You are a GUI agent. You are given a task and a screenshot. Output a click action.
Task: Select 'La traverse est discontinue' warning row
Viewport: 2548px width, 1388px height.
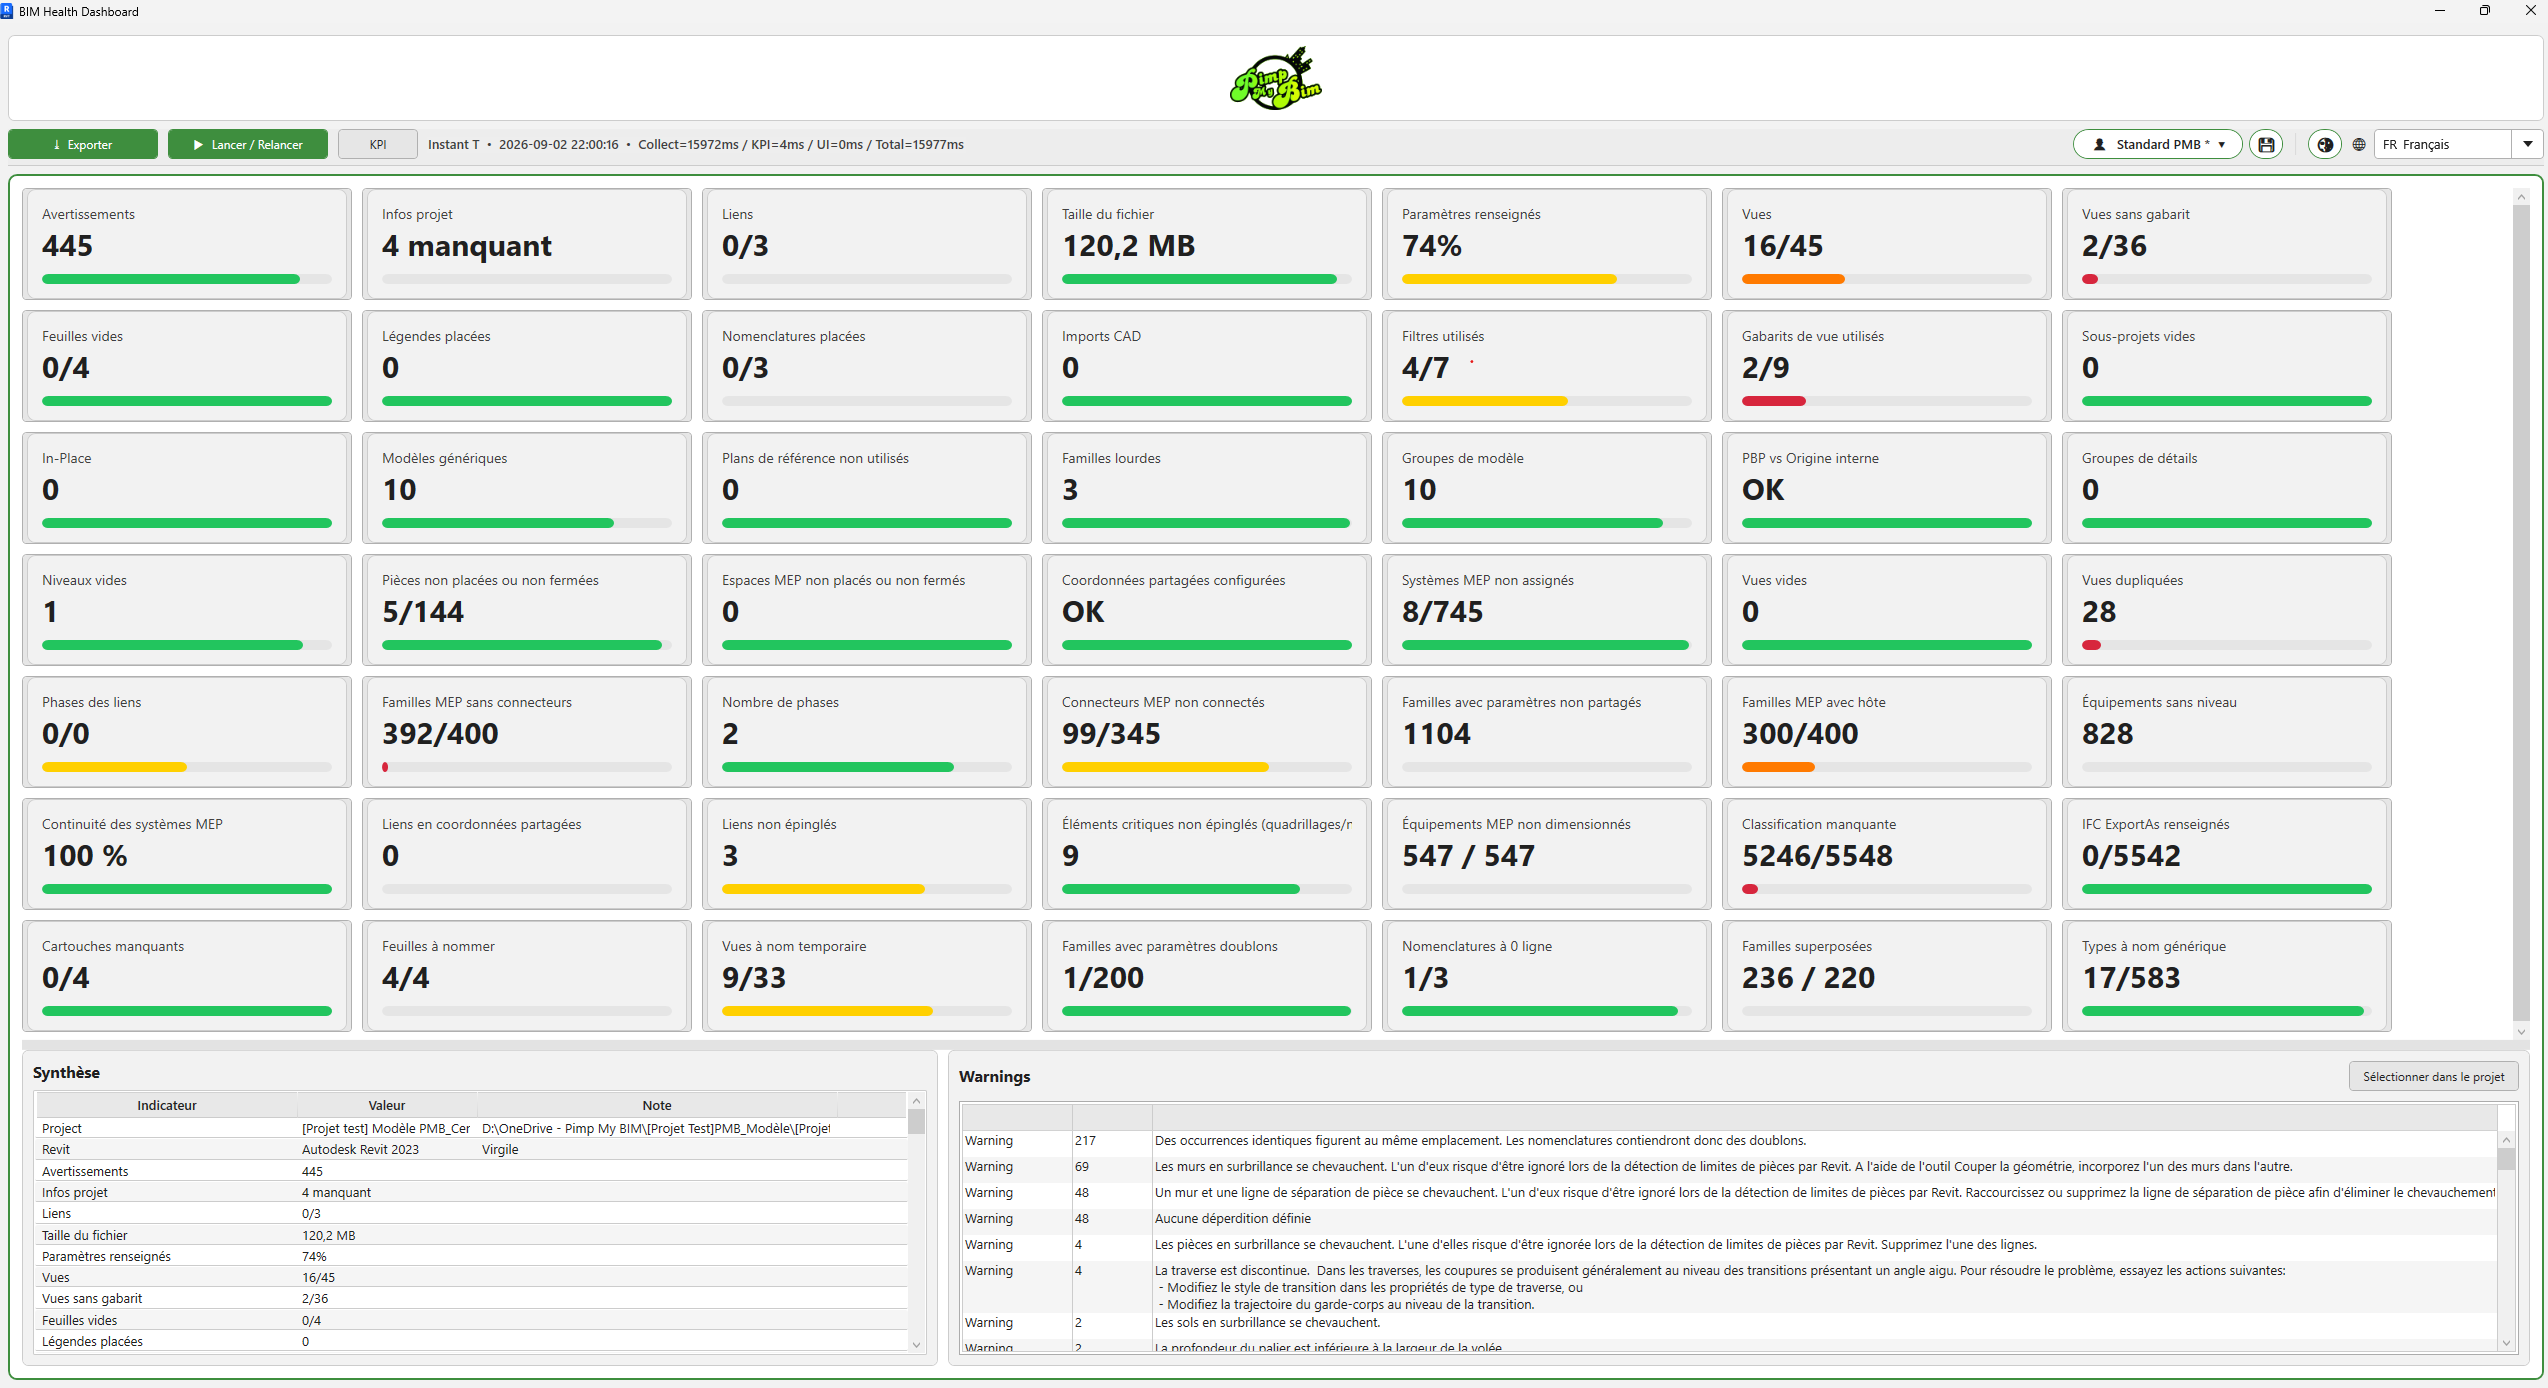click(1728, 1287)
